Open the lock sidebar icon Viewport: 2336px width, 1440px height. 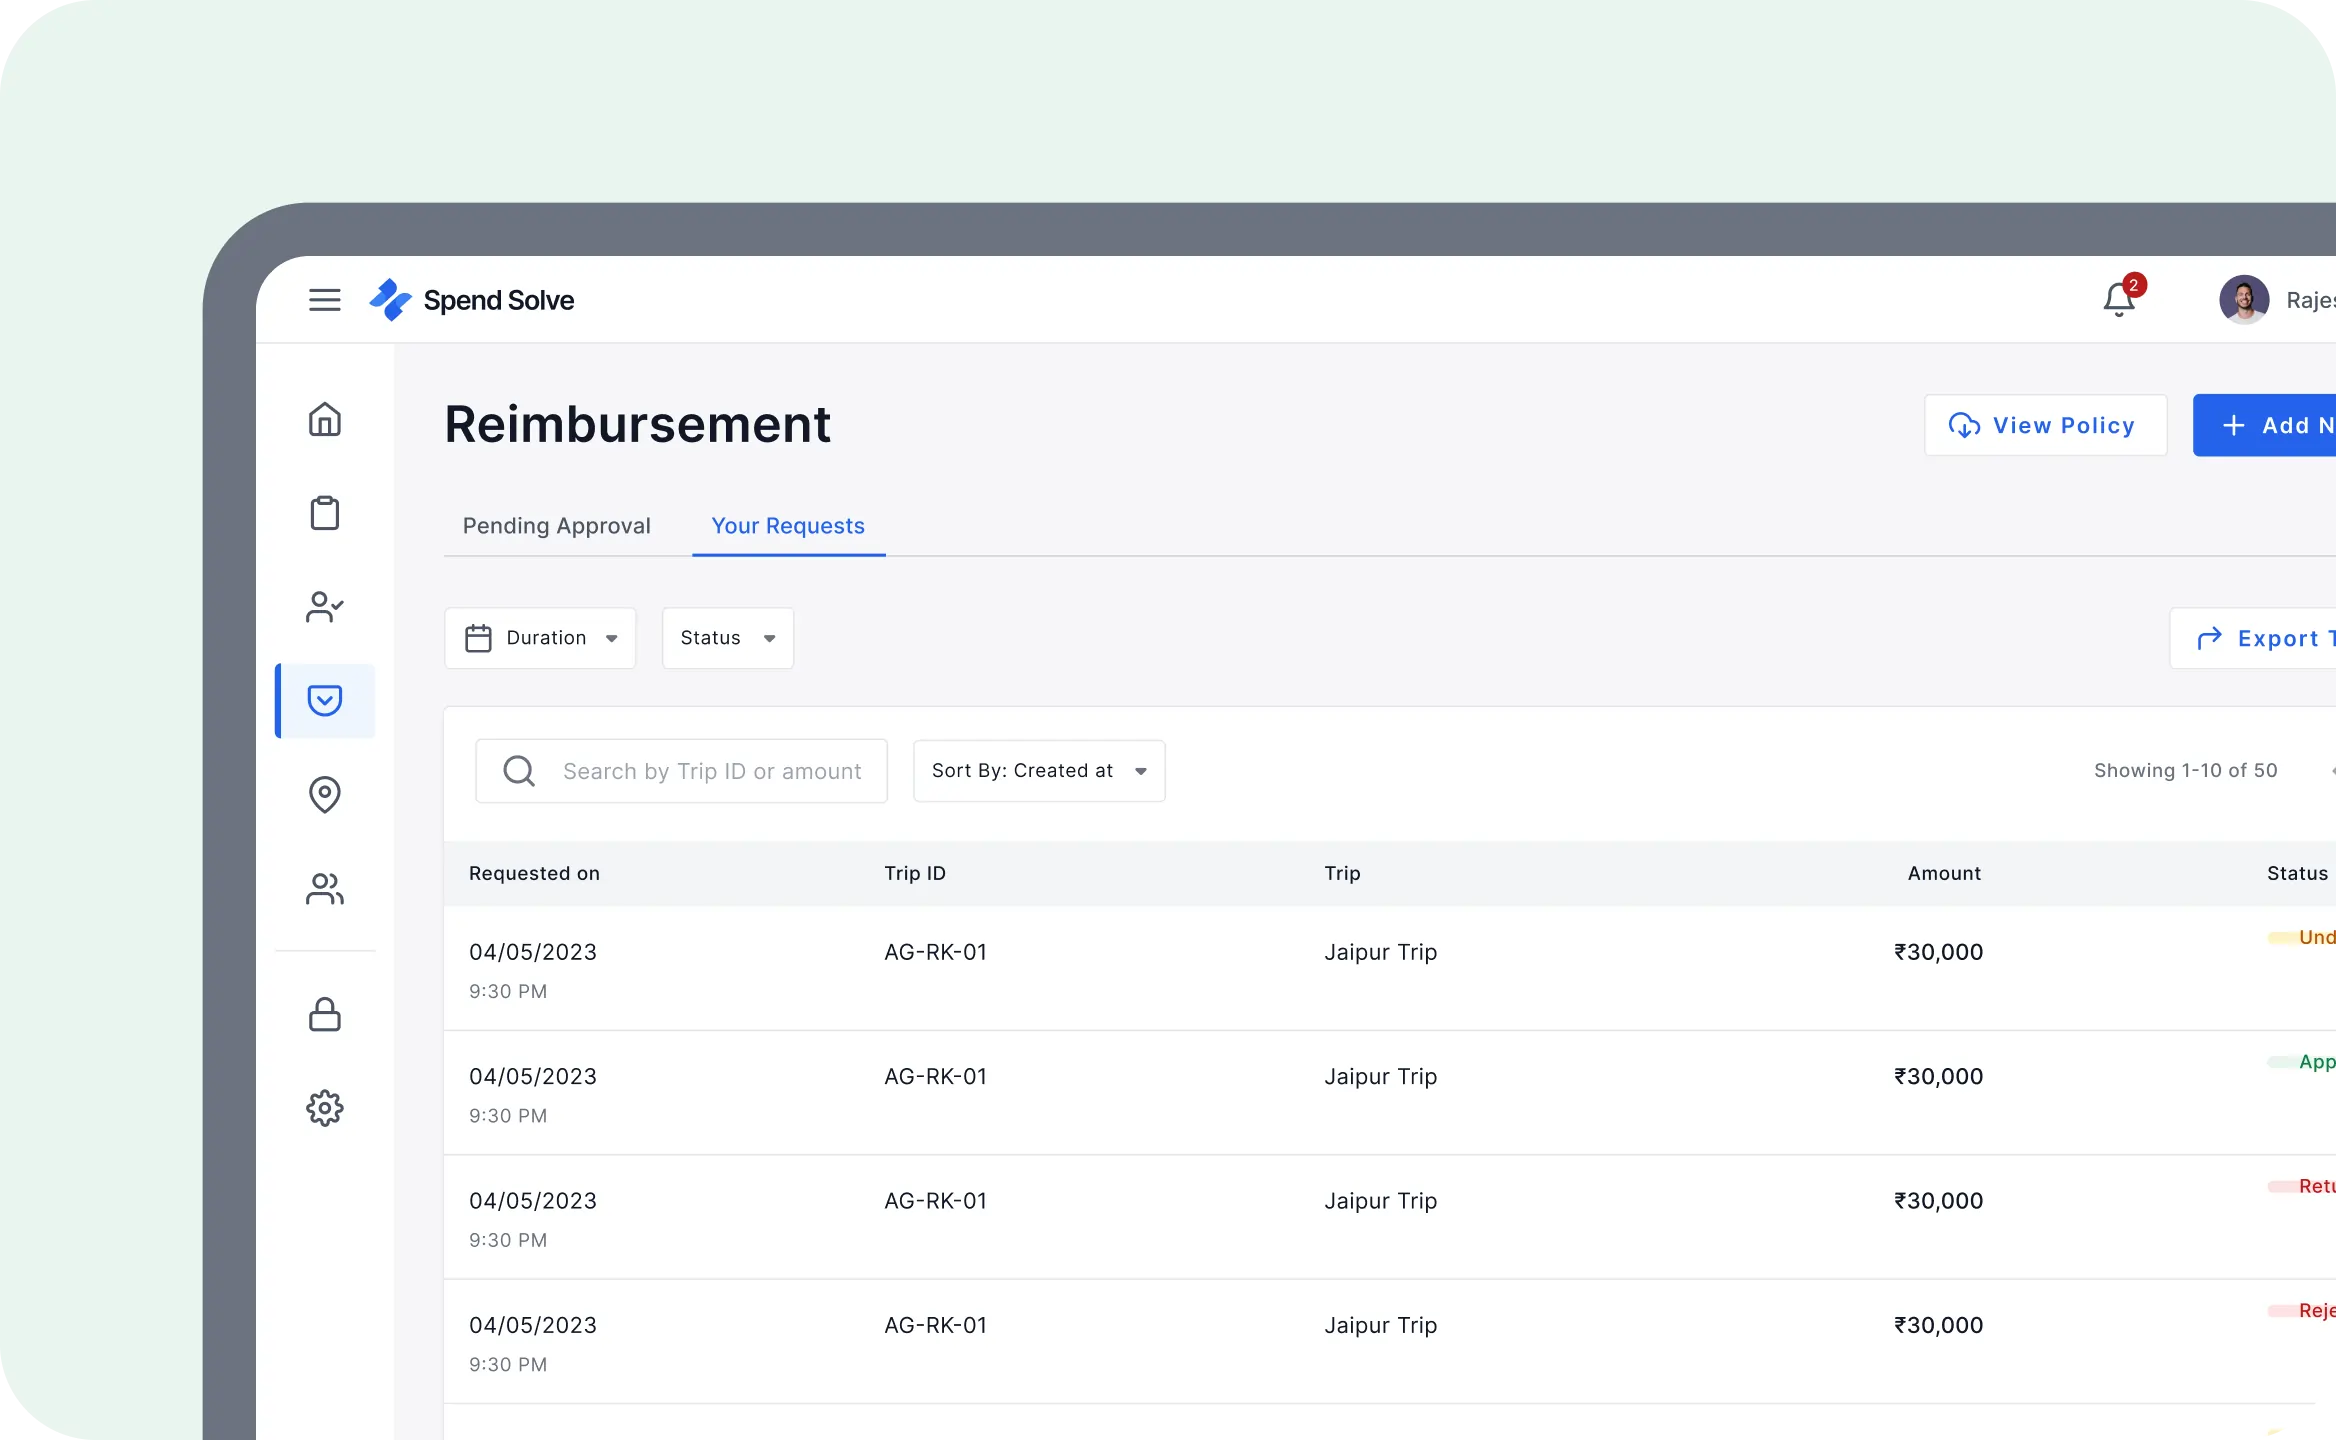[324, 1015]
